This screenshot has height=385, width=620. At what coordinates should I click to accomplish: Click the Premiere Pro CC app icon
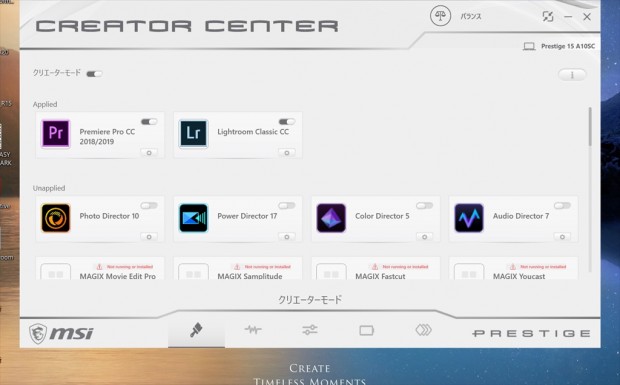click(56, 134)
